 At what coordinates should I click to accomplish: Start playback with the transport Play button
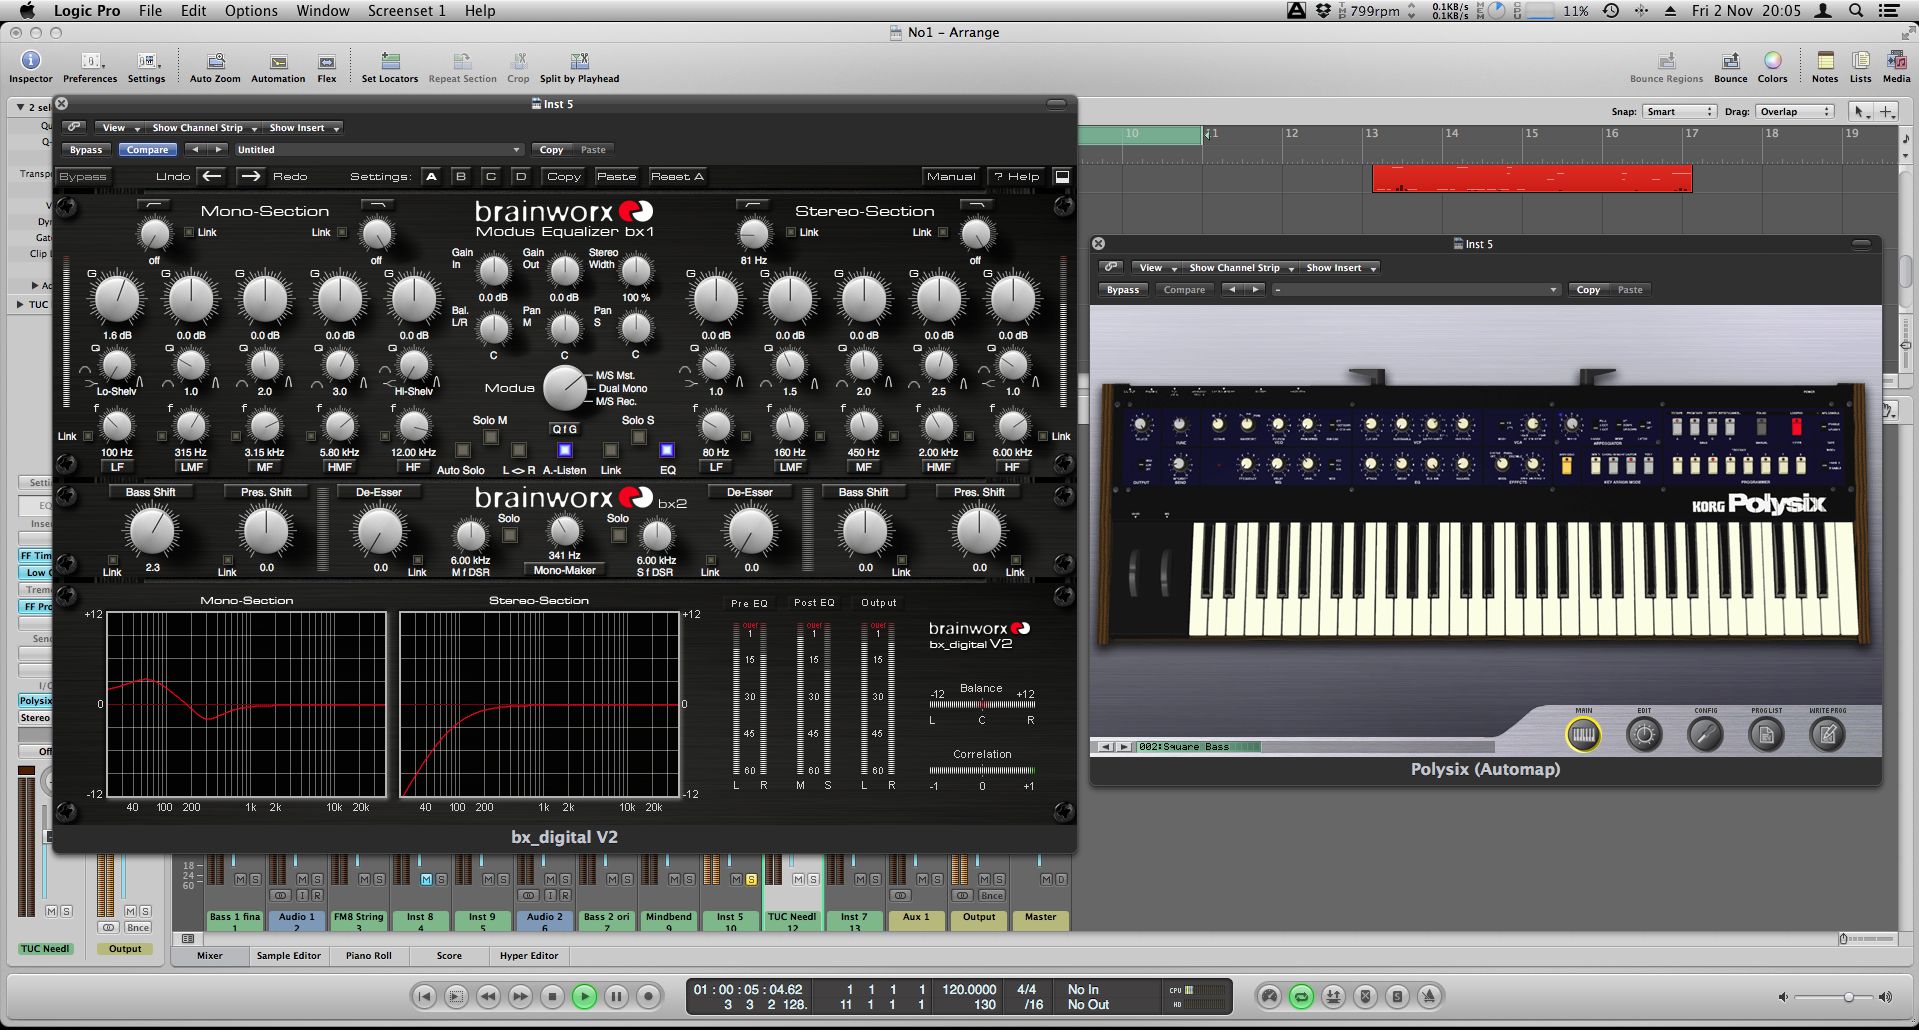(584, 996)
